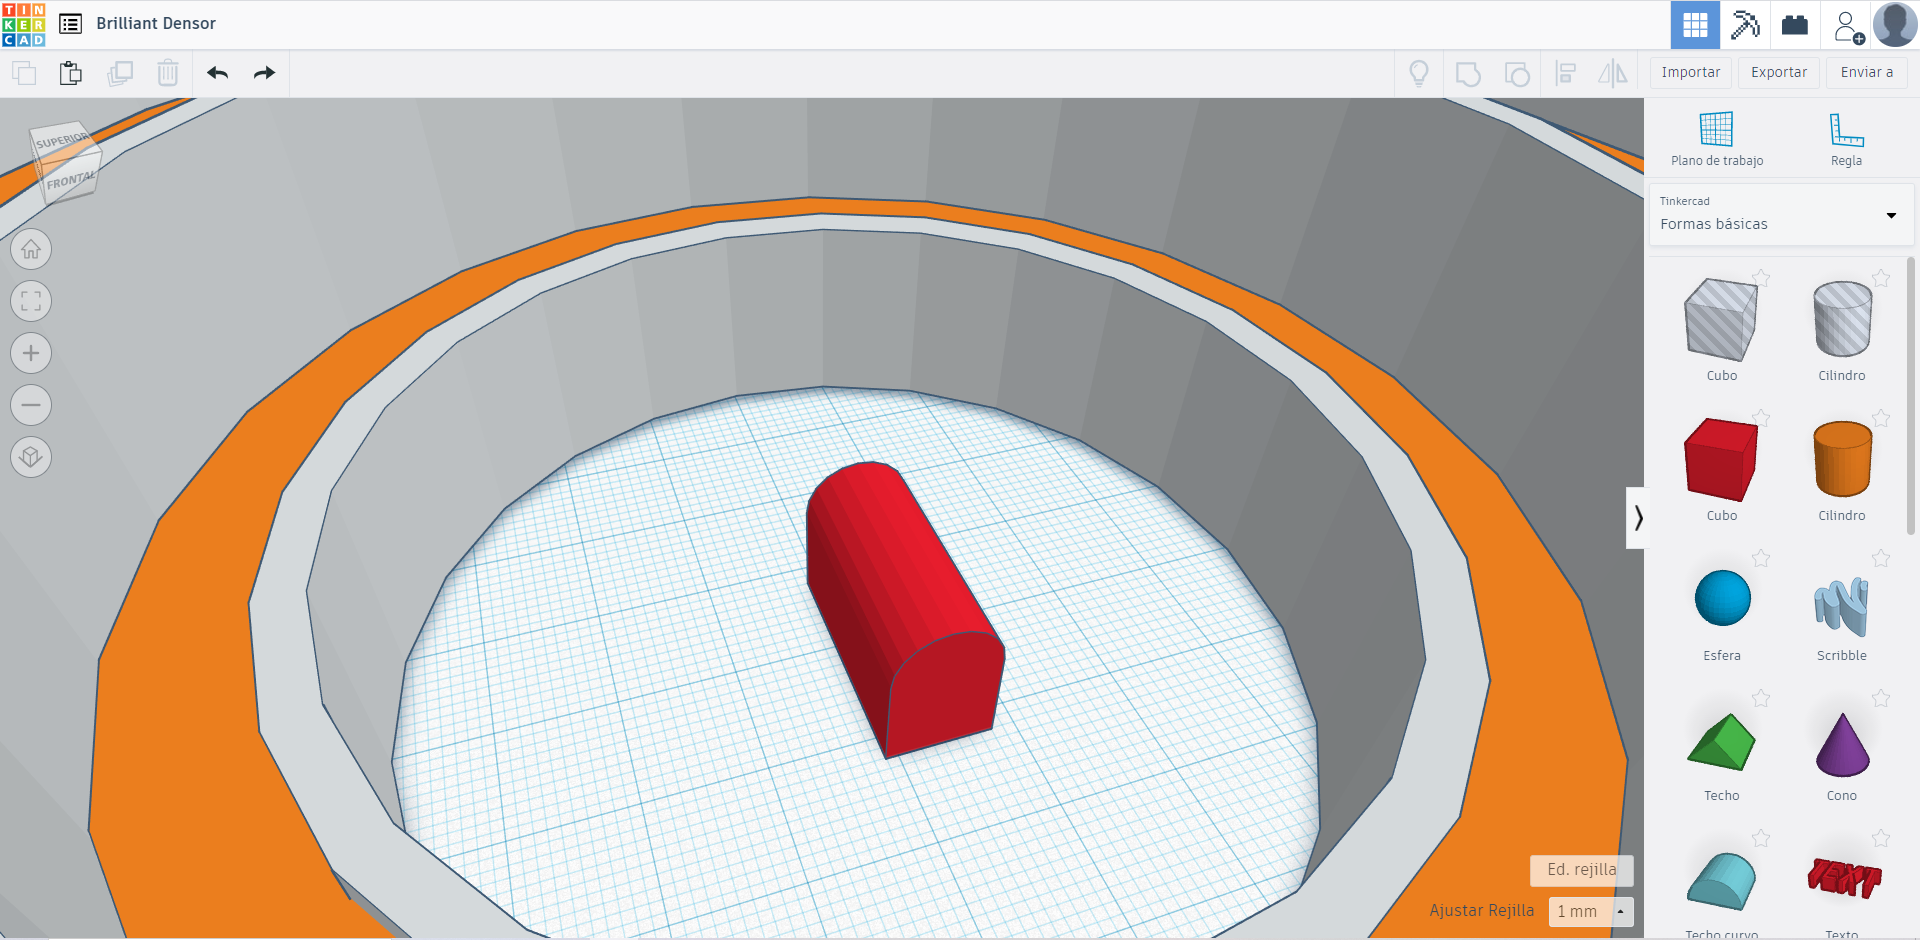Image resolution: width=1920 pixels, height=940 pixels.
Task: Click the Copy toolbar icon
Action: pyautogui.click(x=24, y=73)
